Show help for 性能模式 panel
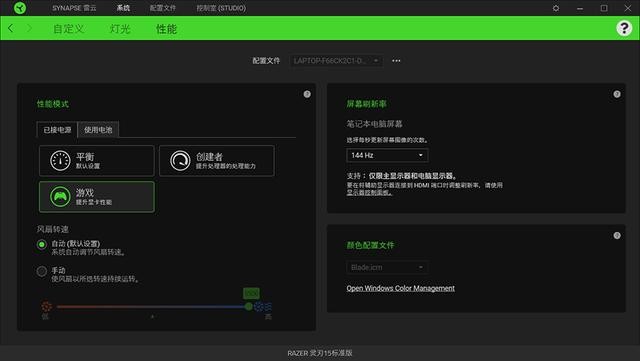This screenshot has width=640, height=361. 307,94
